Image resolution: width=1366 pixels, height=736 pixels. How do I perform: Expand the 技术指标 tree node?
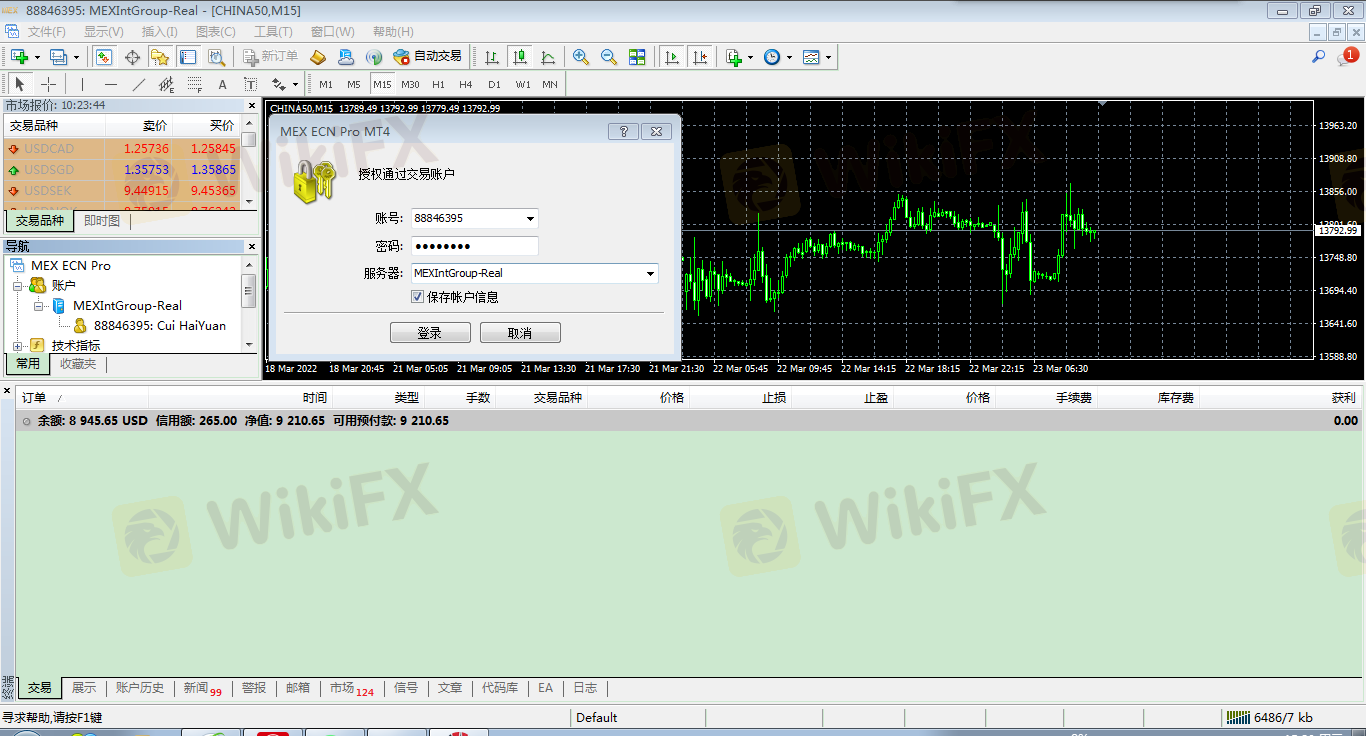click(18, 346)
